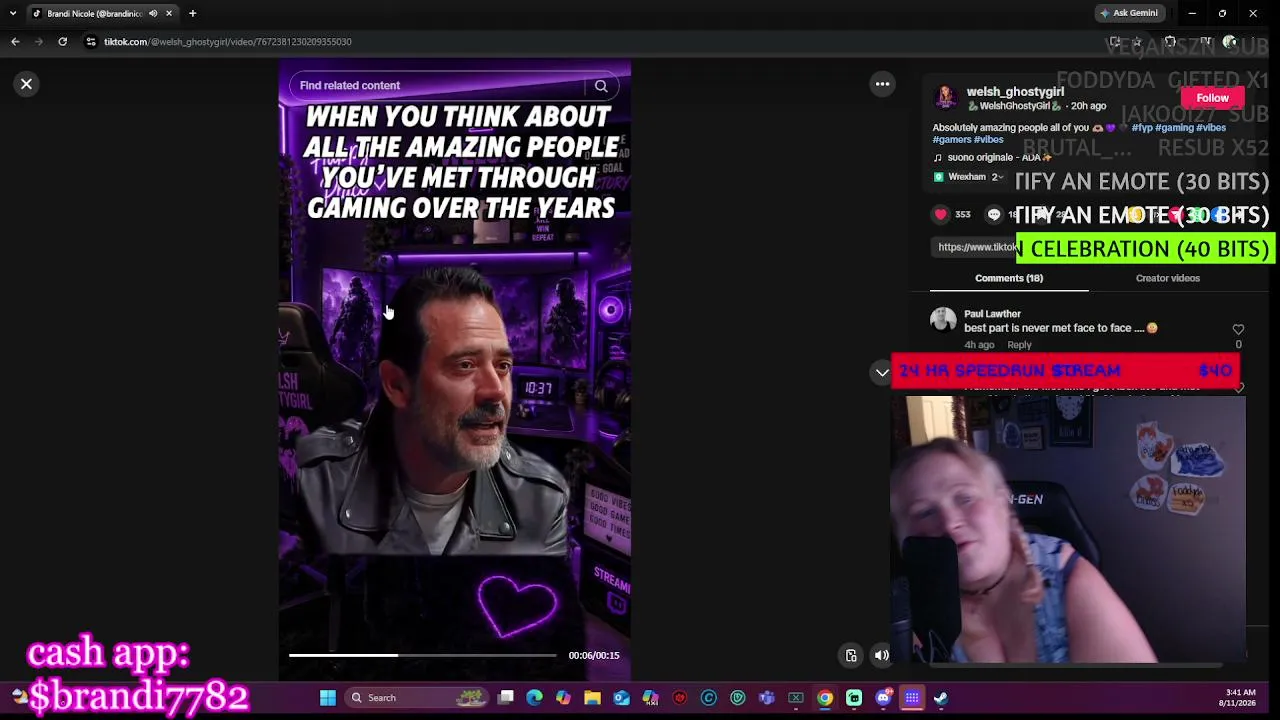Follow welsh_ghostygirl
Image resolution: width=1280 pixels, height=720 pixels.
(1212, 98)
